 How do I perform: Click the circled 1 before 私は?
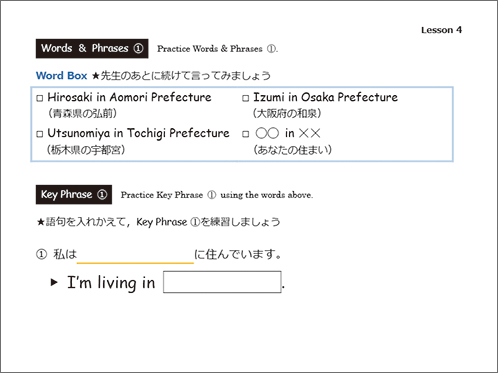pyautogui.click(x=41, y=255)
